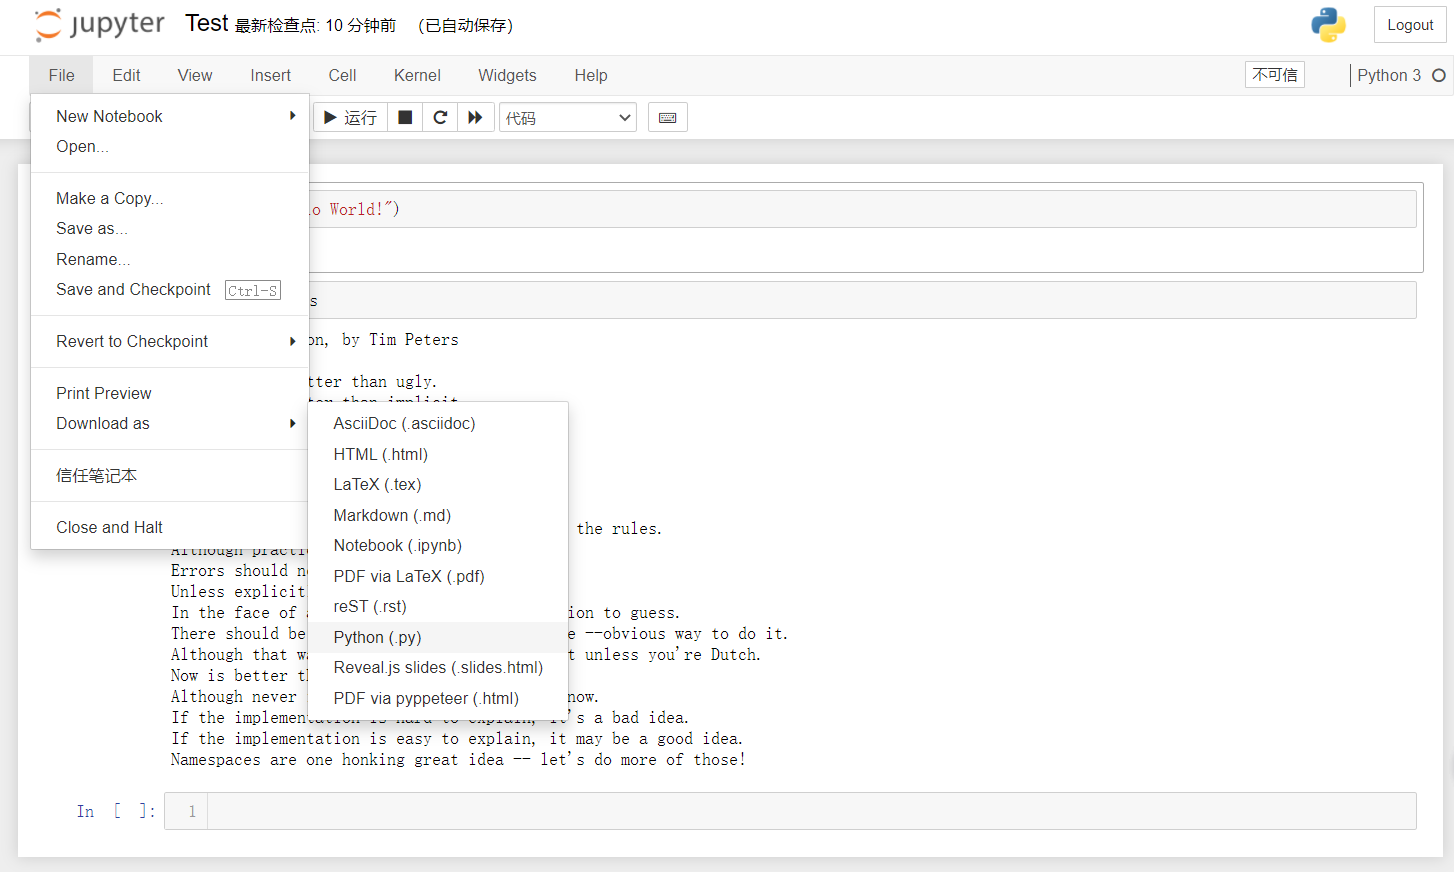
Task: Open the Kernel menu
Action: point(416,75)
